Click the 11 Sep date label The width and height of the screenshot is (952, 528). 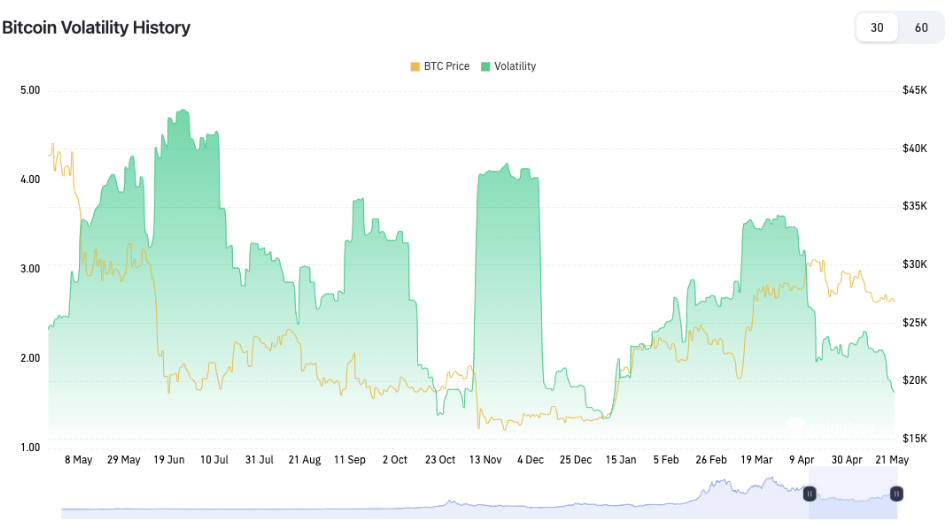[350, 459]
